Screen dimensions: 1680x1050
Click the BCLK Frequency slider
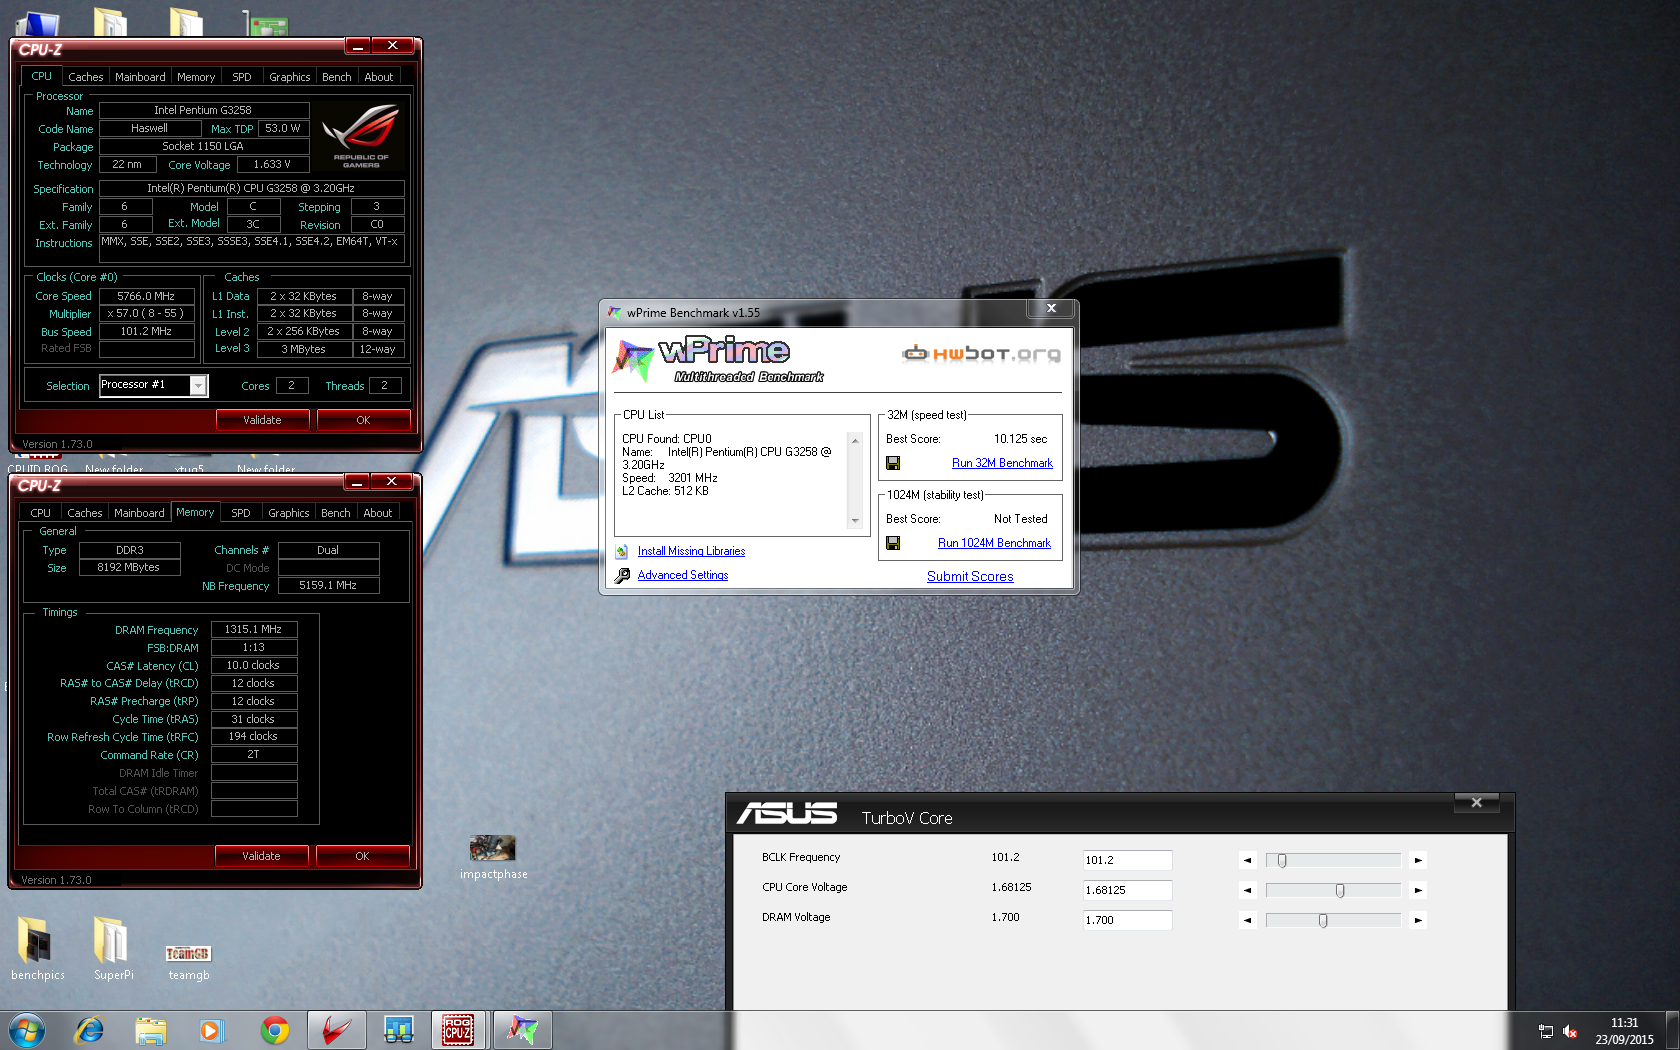[1333, 860]
